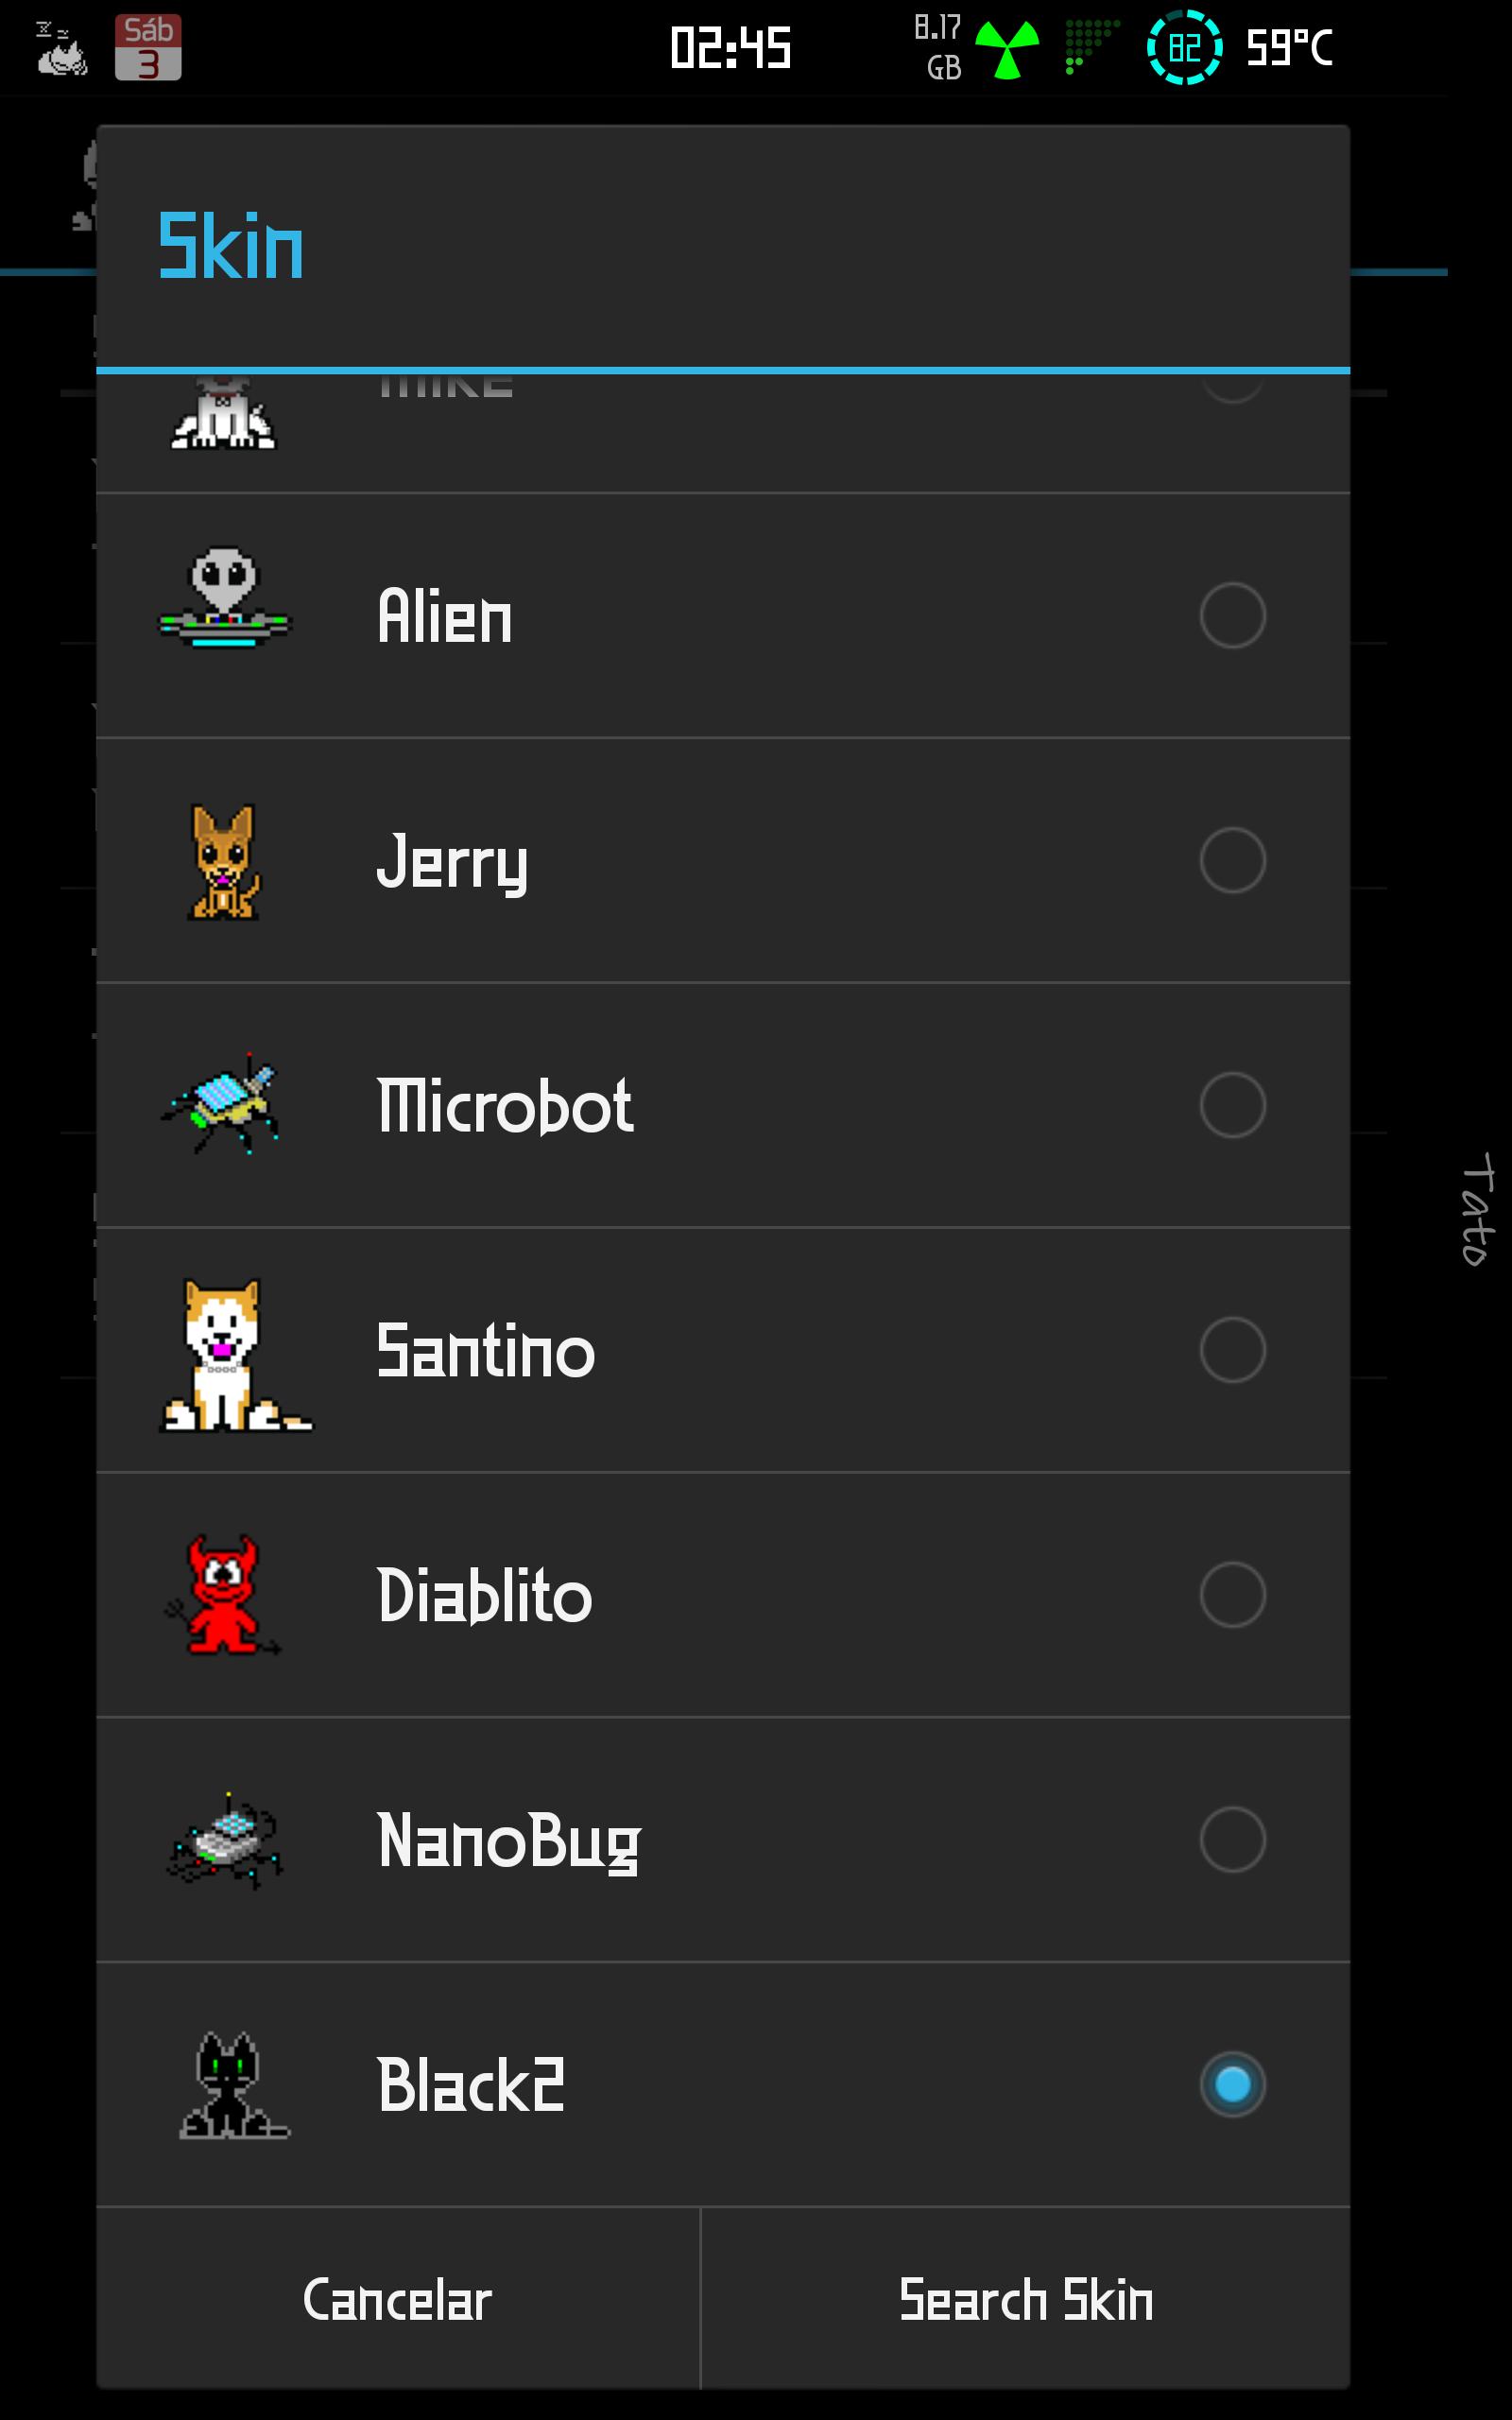The height and width of the screenshot is (2420, 1512).
Task: Select the Santino radio button
Action: 1232,1350
